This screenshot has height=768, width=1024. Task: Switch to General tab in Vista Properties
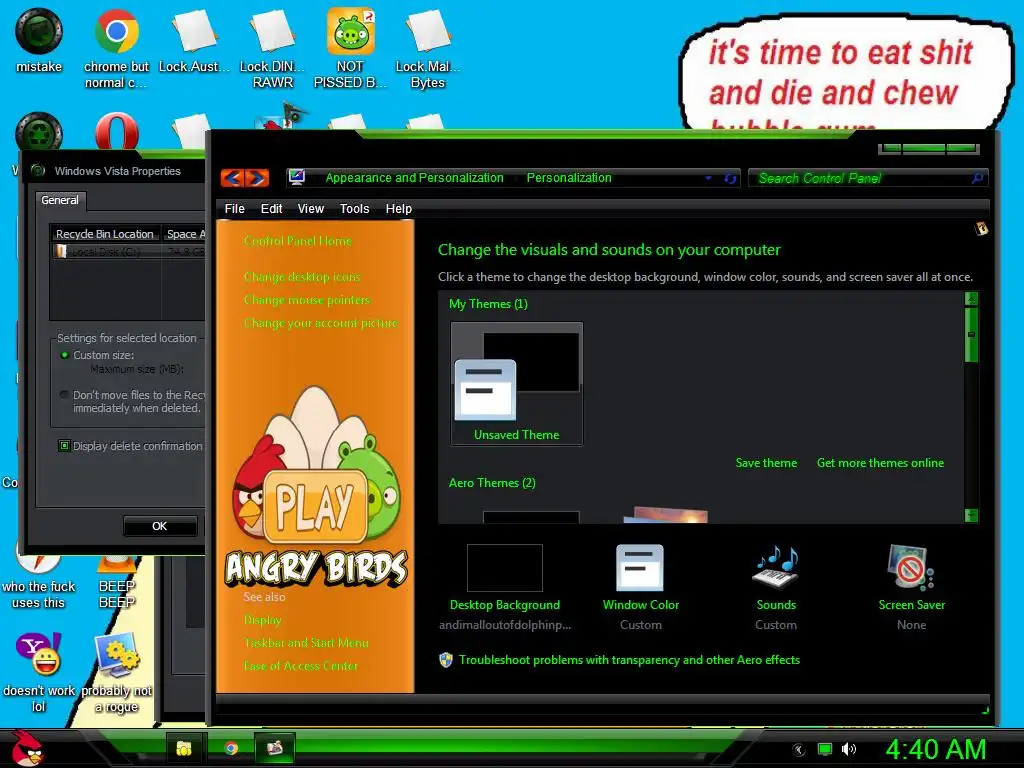click(x=60, y=200)
